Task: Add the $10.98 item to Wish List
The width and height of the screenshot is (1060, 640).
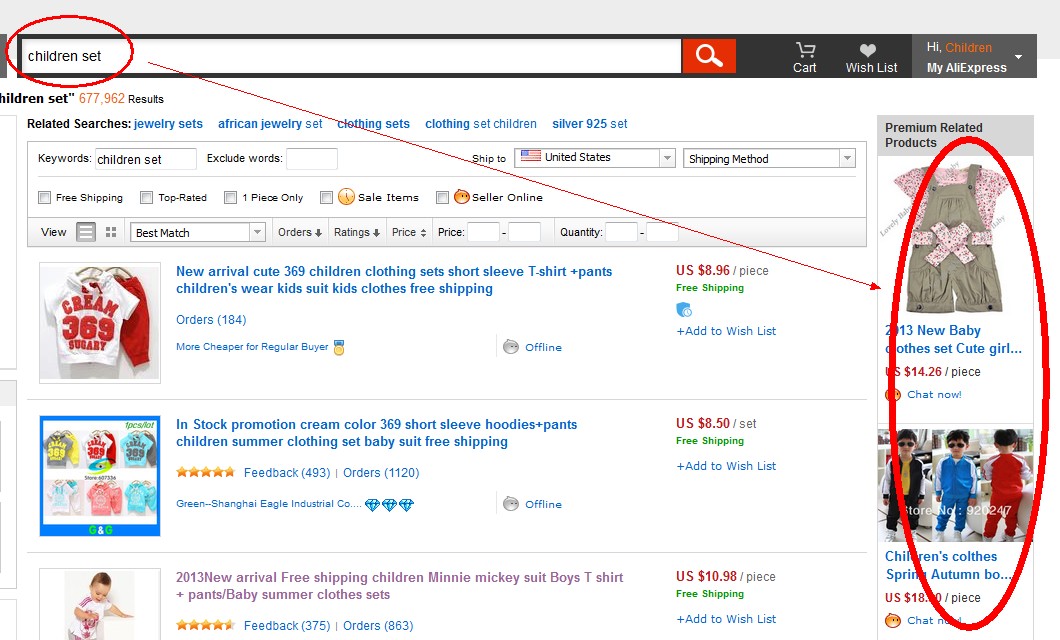Action: pos(726,619)
